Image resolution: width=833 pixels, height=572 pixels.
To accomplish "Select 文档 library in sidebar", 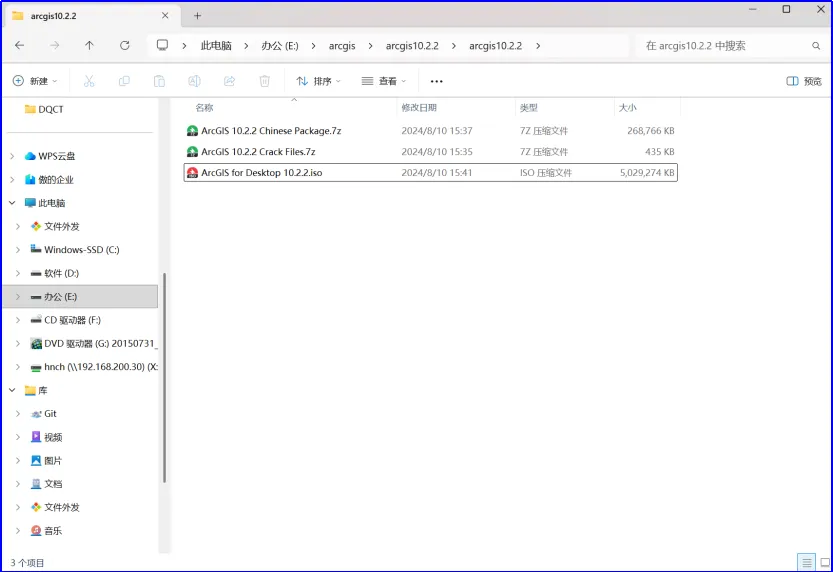I will [46, 484].
